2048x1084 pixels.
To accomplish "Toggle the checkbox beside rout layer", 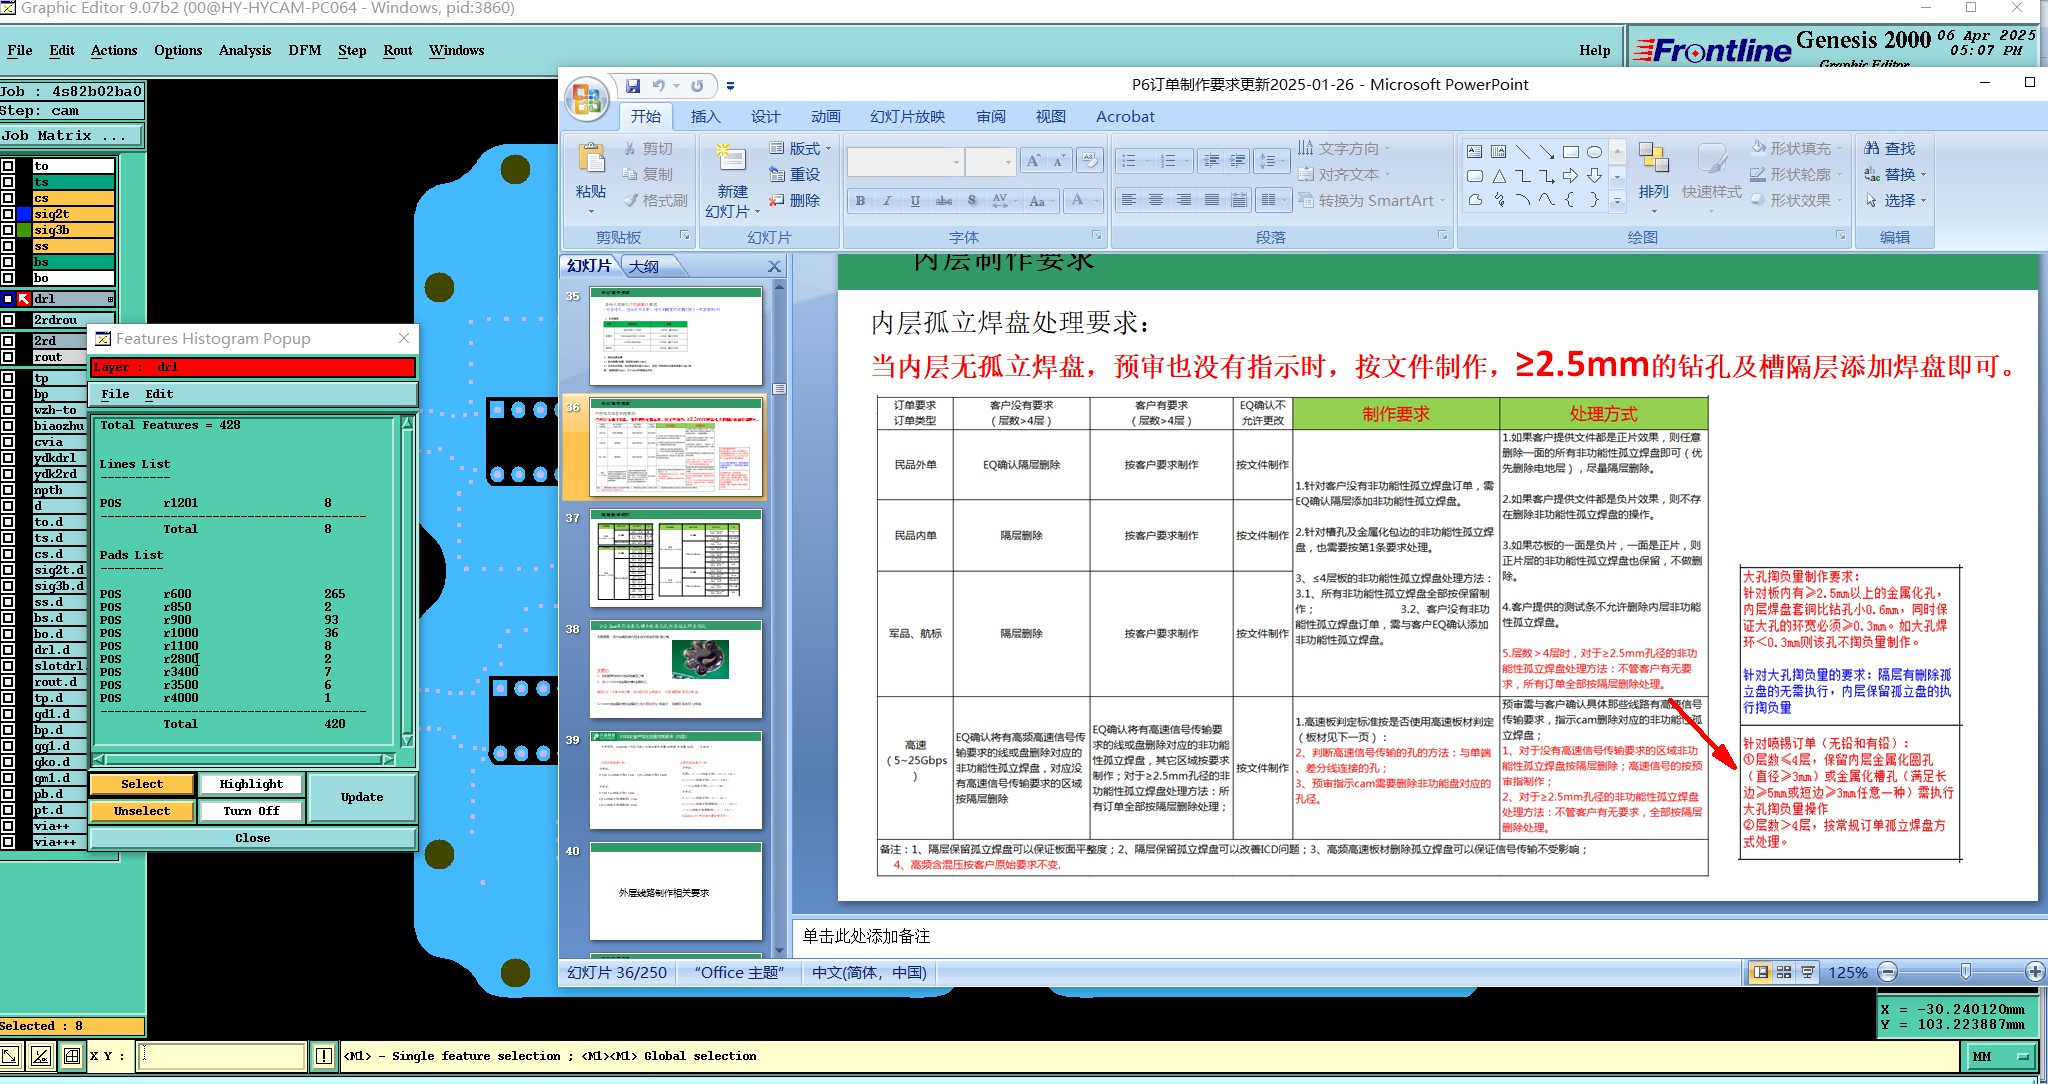I will (8, 357).
